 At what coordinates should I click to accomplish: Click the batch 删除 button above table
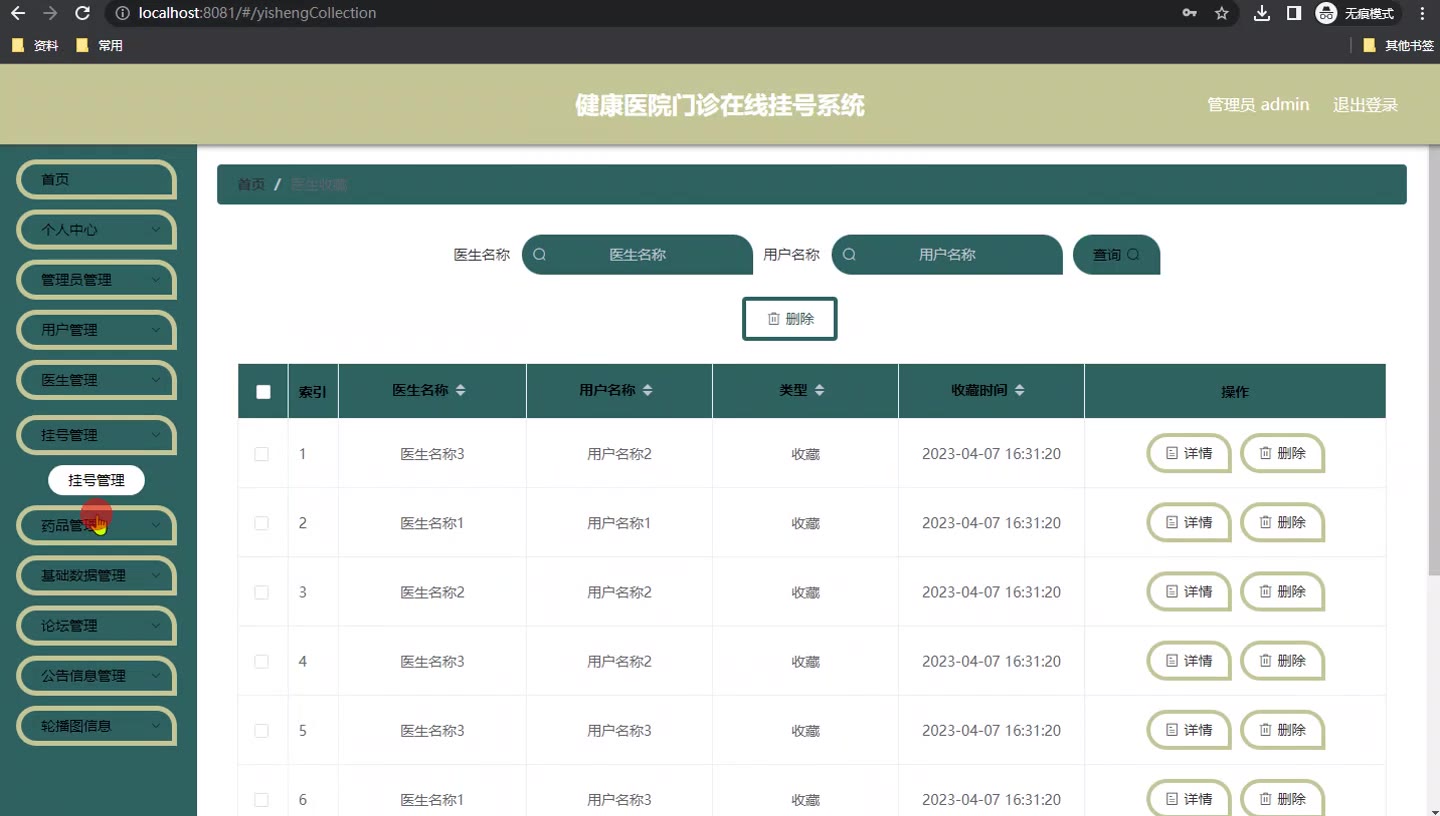tap(790, 319)
